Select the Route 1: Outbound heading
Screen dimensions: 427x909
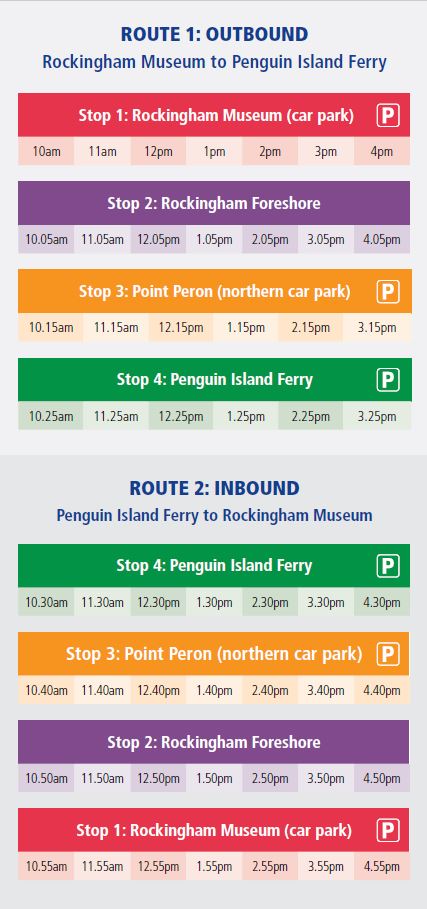tap(214, 34)
